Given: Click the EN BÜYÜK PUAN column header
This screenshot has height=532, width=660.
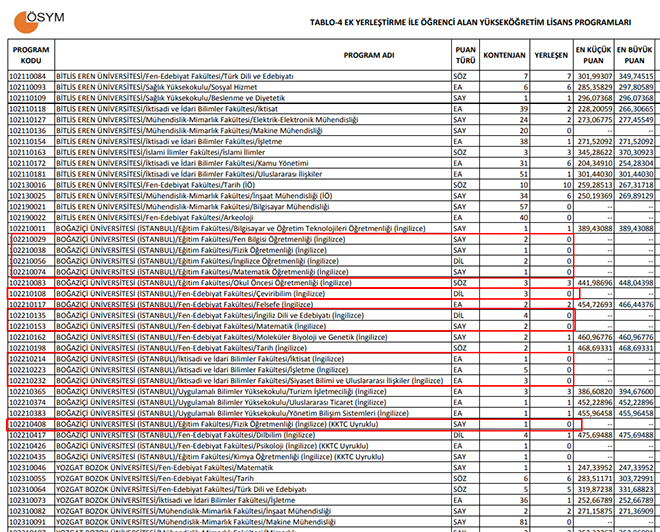Looking at the screenshot, I should click(634, 55).
